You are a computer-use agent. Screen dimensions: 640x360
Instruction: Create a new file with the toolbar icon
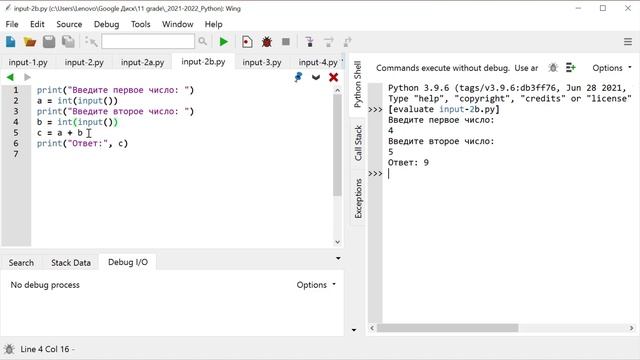tap(11, 42)
